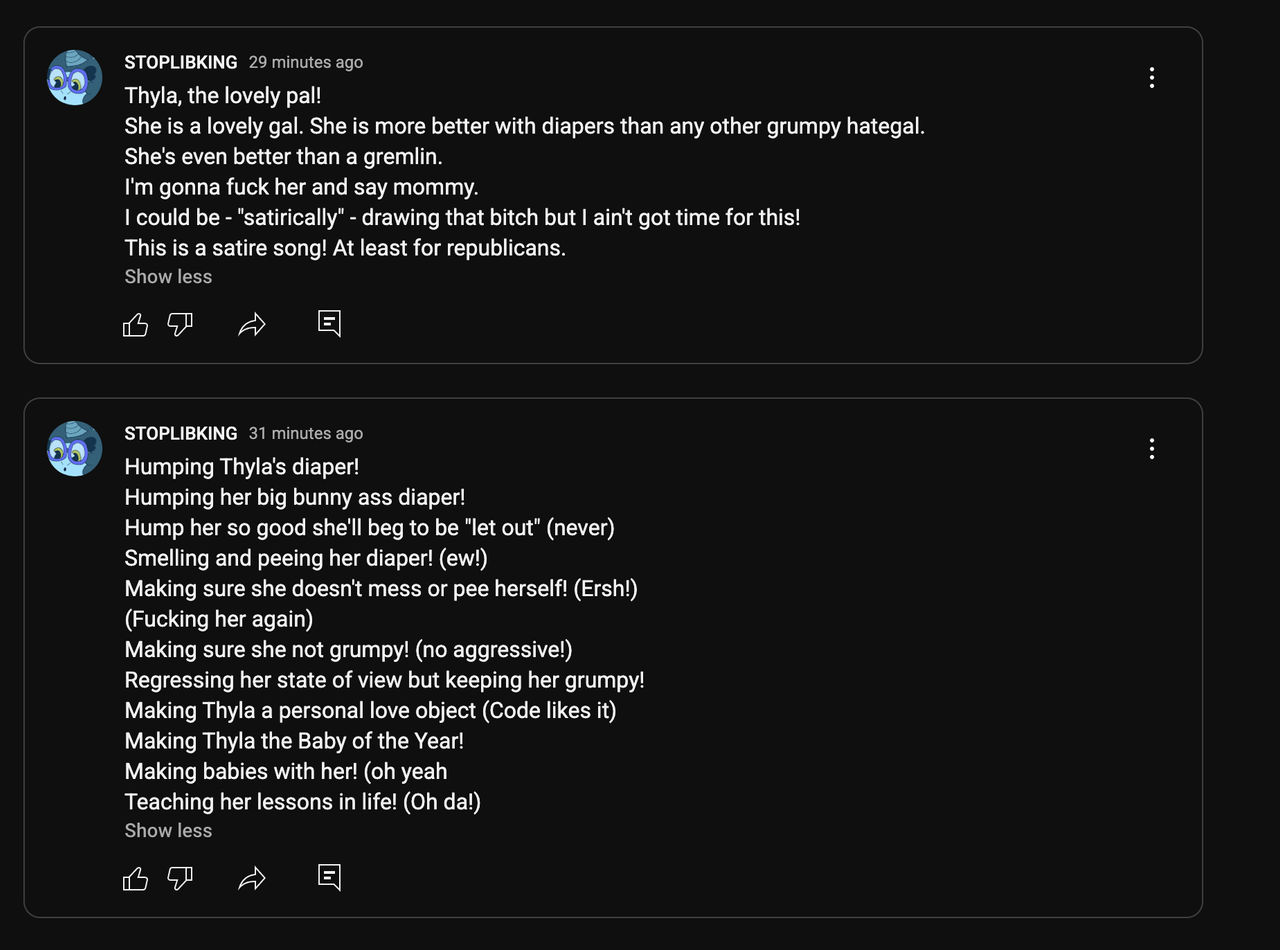Share the comment from 29 minutes ago
Viewport: 1280px width, 950px height.
click(252, 324)
